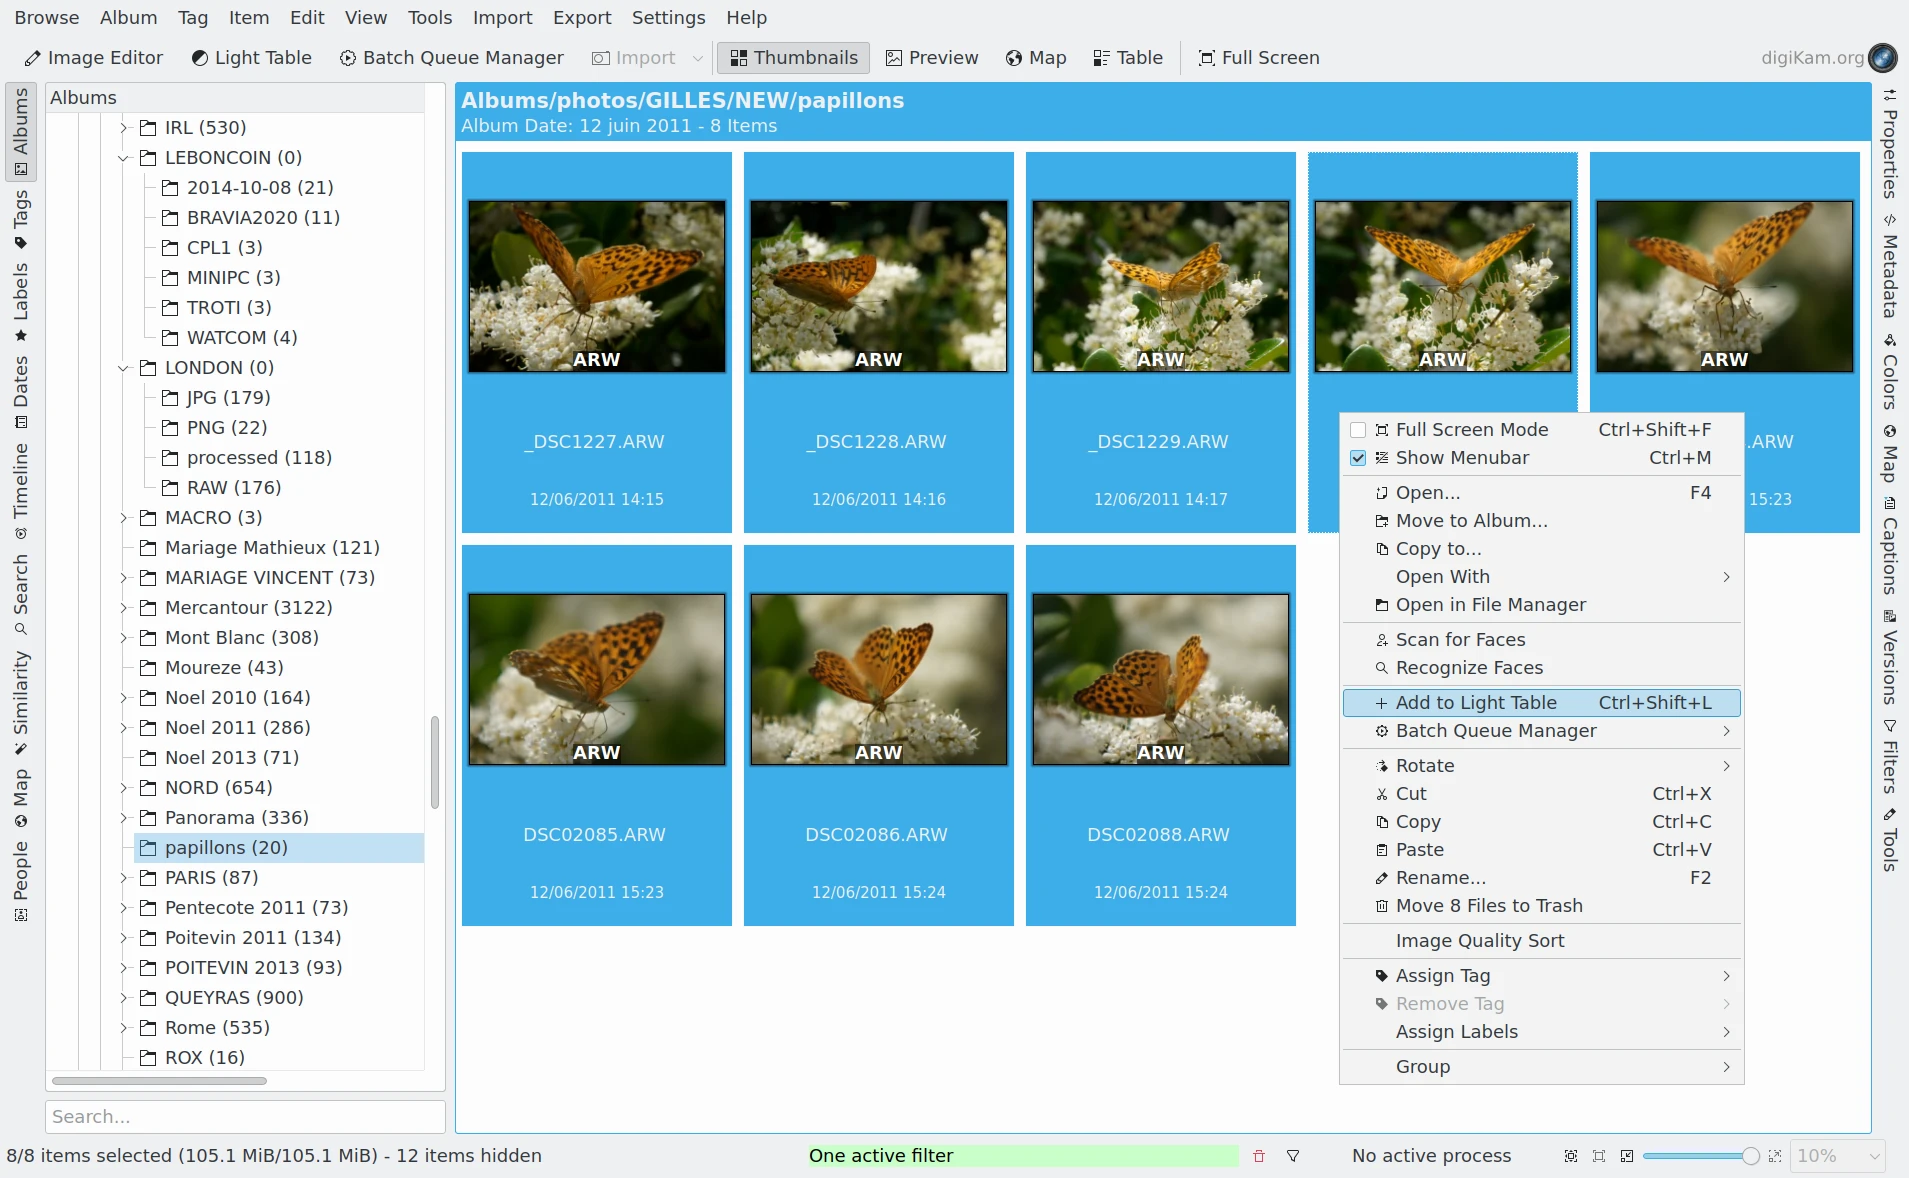The height and width of the screenshot is (1178, 1909).
Task: Open the Export menu
Action: (581, 18)
